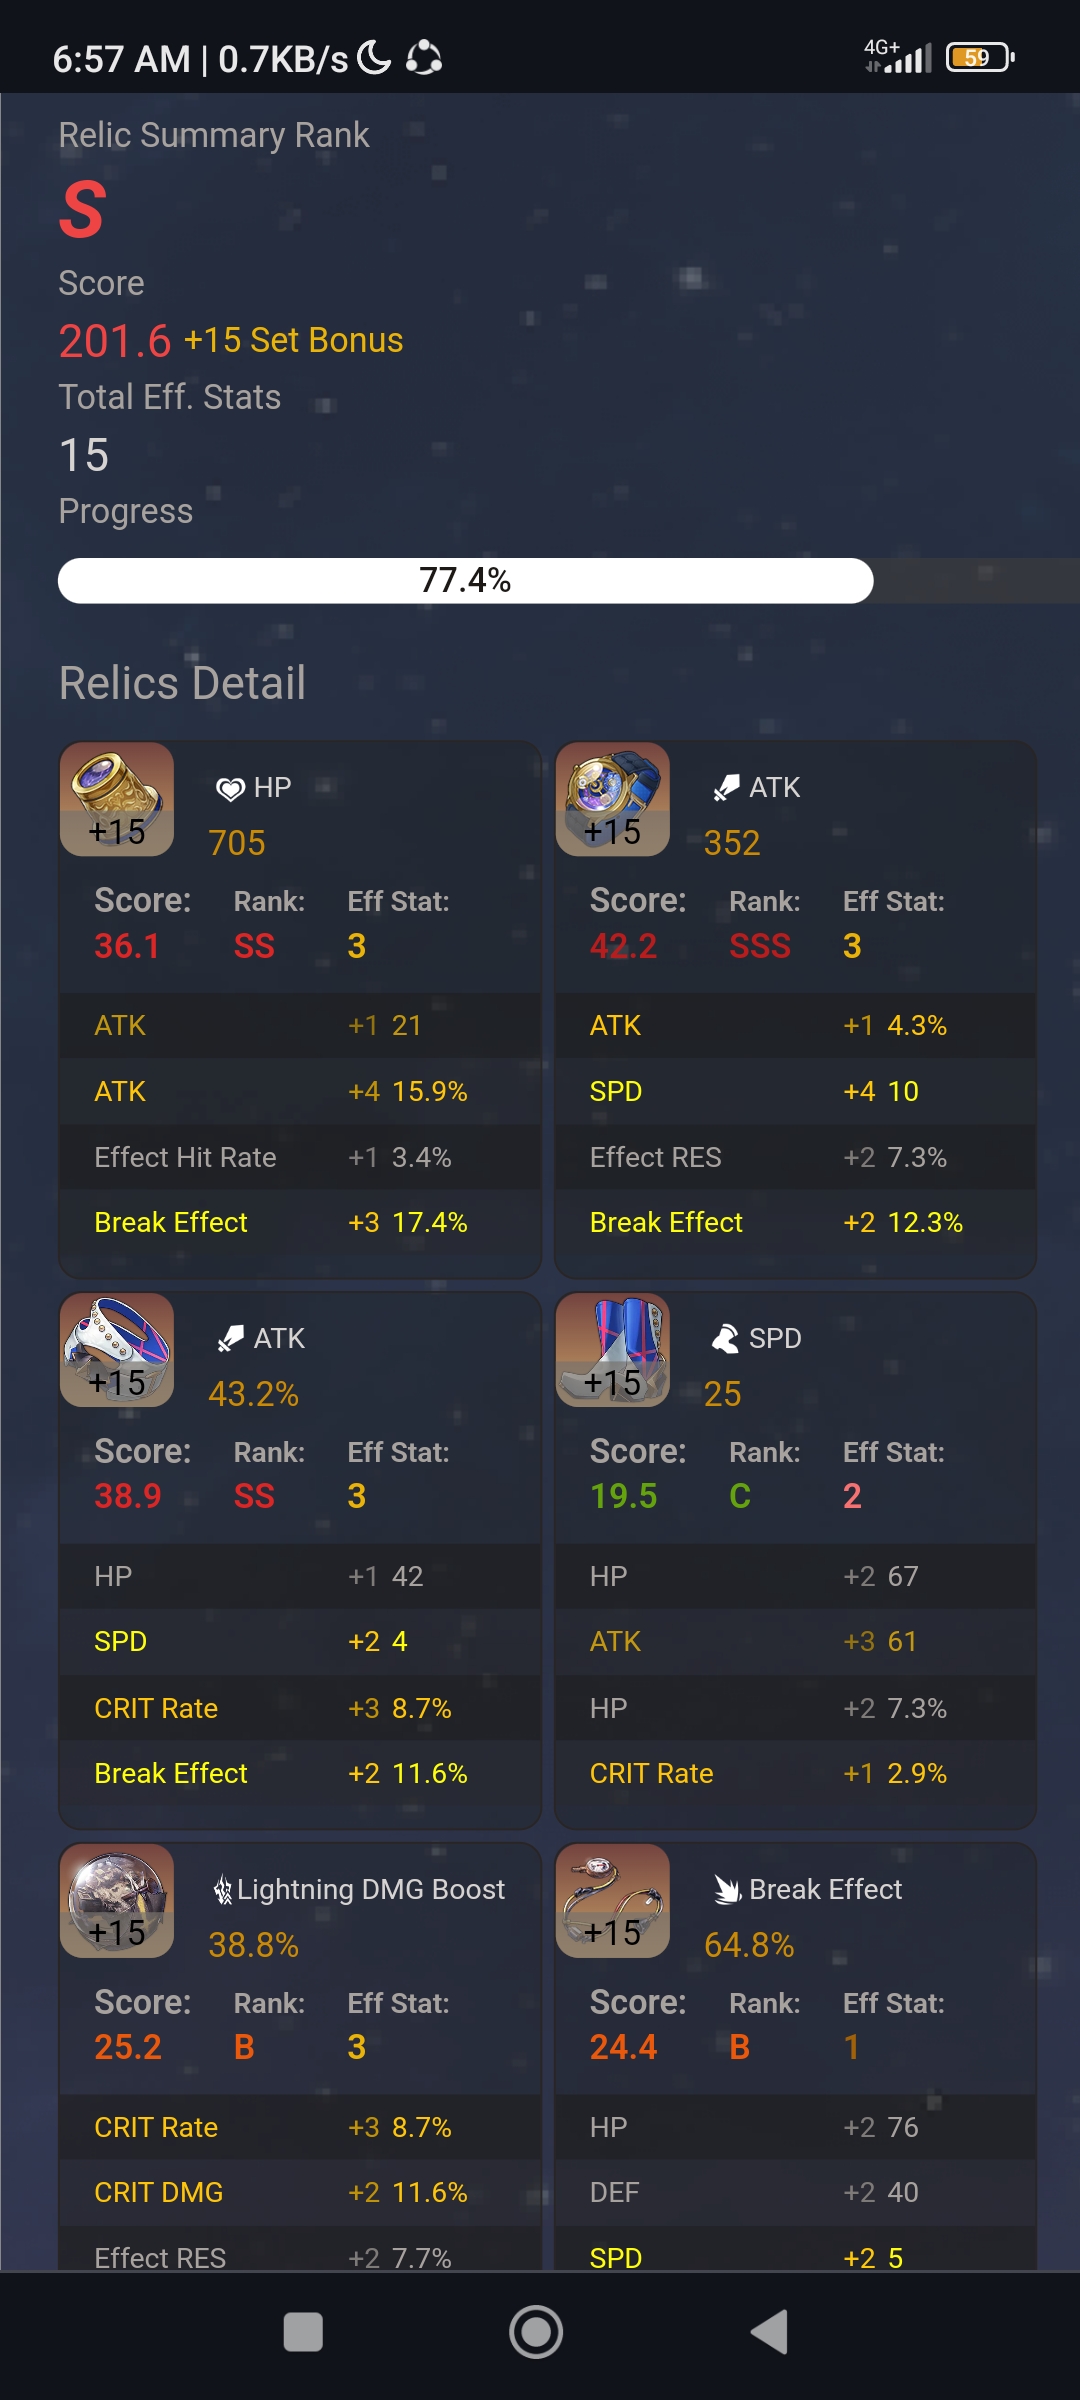Click the +15 Set Bonus label
The image size is (1080, 2400).
292,340
